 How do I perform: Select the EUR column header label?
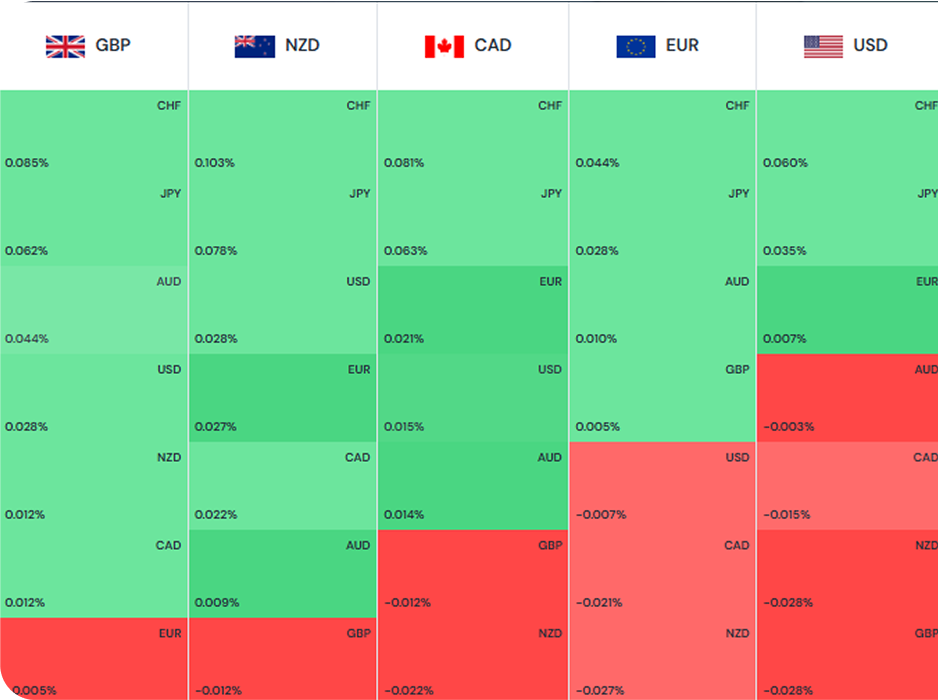tap(682, 46)
